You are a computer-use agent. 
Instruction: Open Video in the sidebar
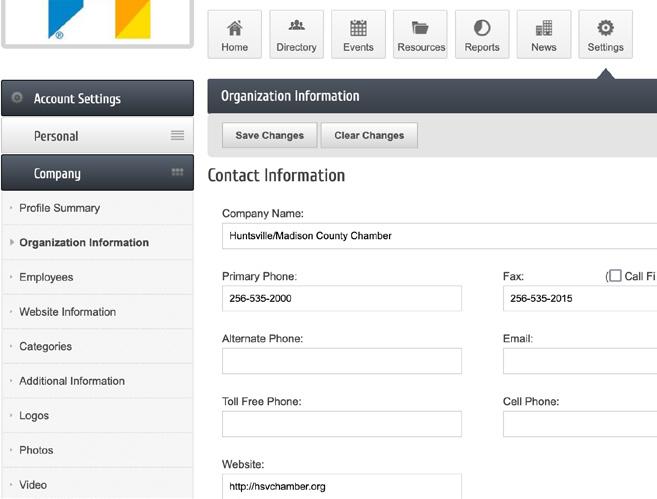[x=97, y=485]
